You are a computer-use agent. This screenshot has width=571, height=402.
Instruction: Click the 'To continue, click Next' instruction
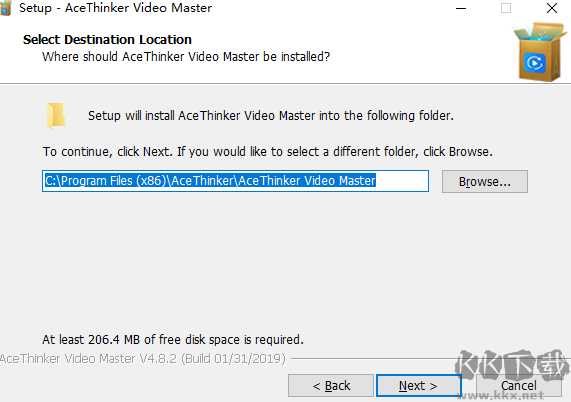268,151
